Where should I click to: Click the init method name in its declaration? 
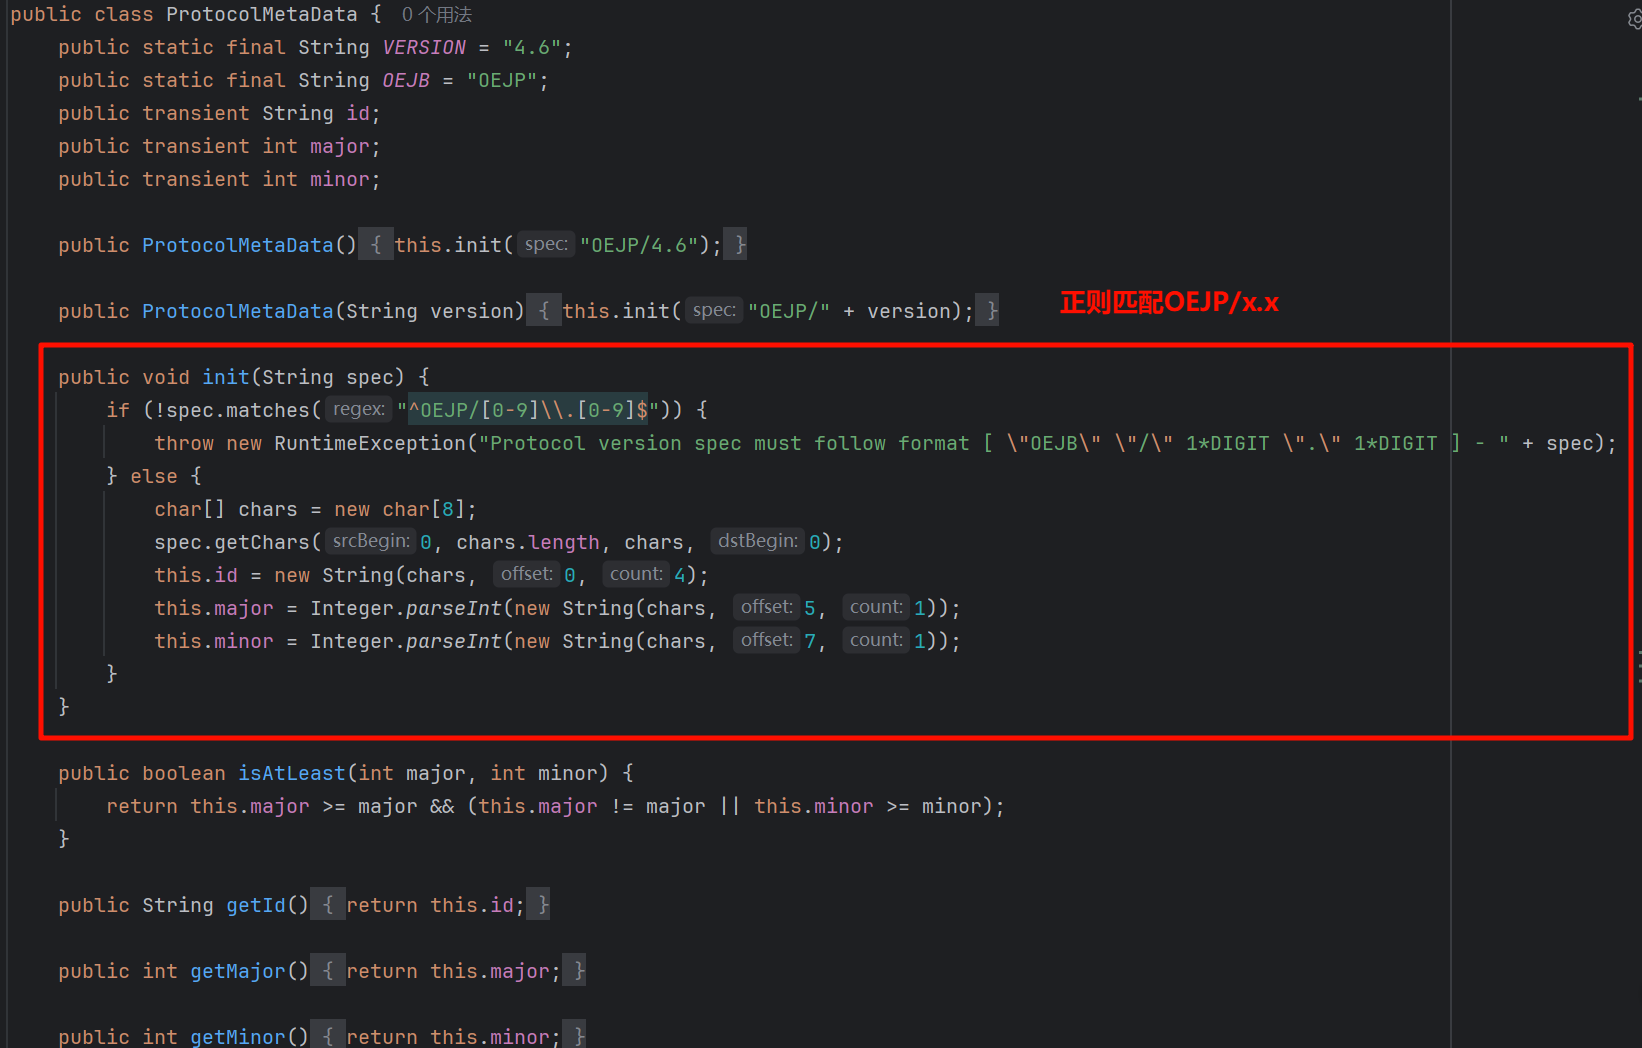[226, 377]
